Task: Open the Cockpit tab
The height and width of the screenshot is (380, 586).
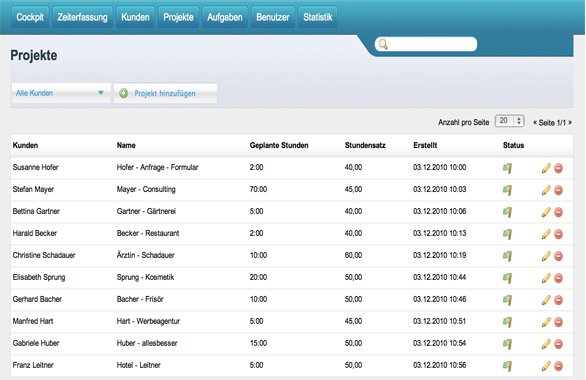Action: tap(30, 17)
